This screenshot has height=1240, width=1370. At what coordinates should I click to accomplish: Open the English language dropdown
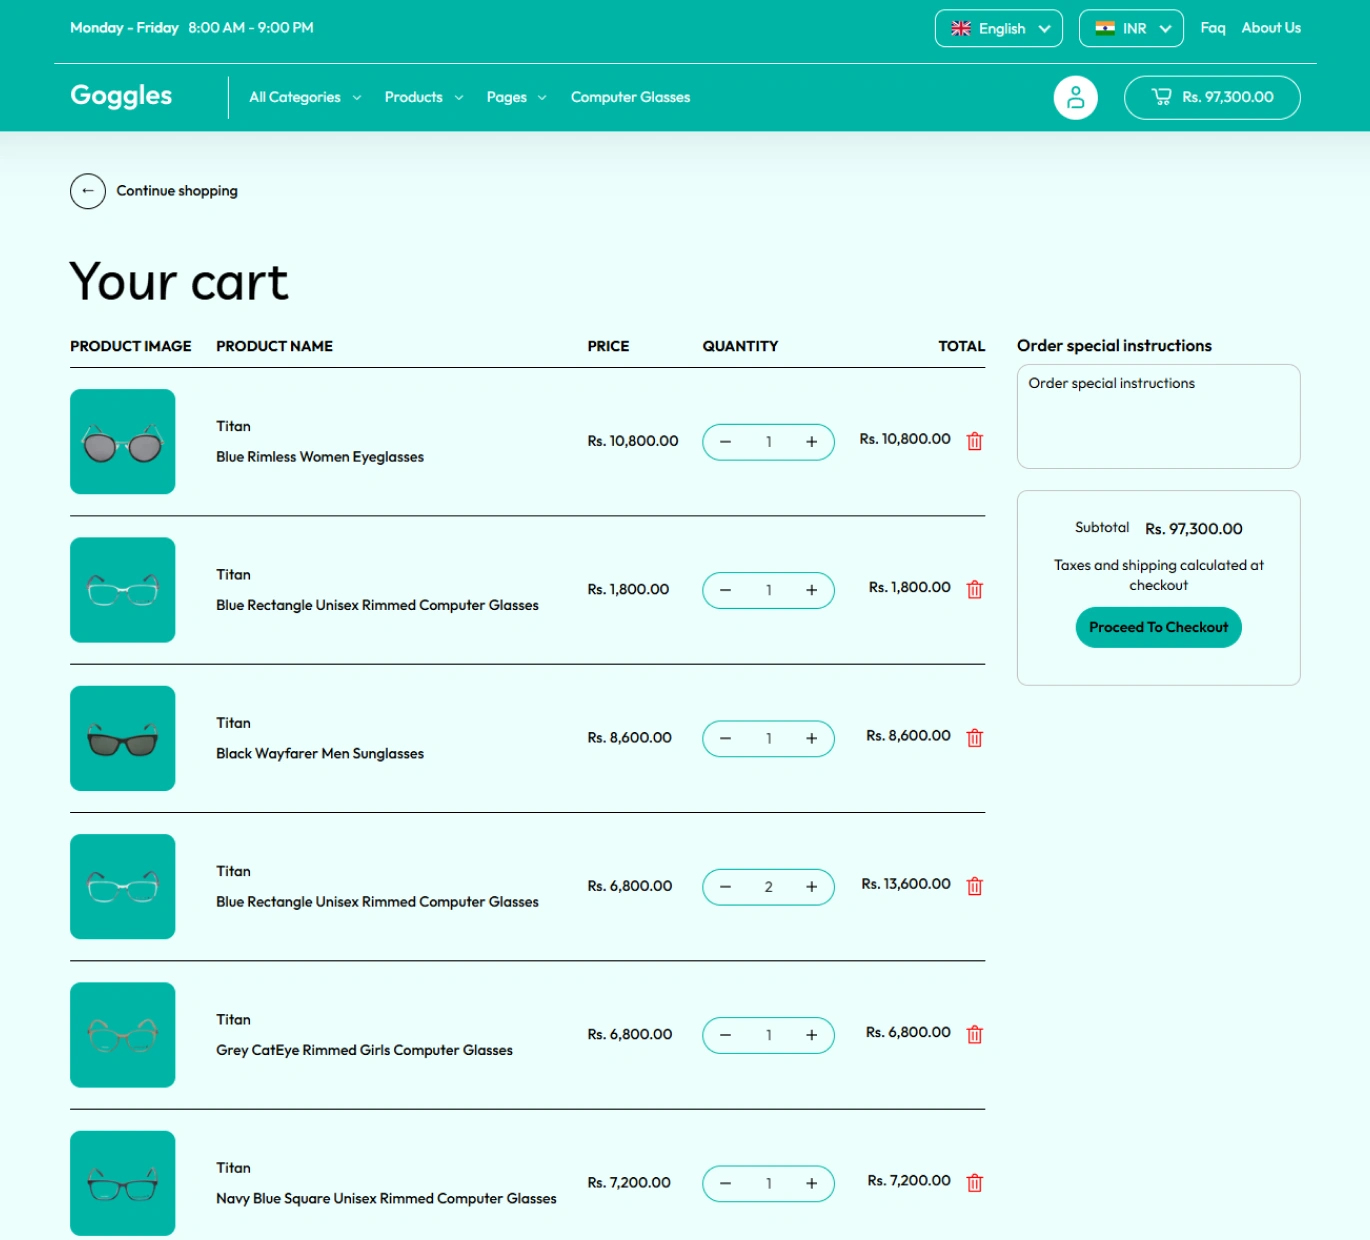pos(998,28)
